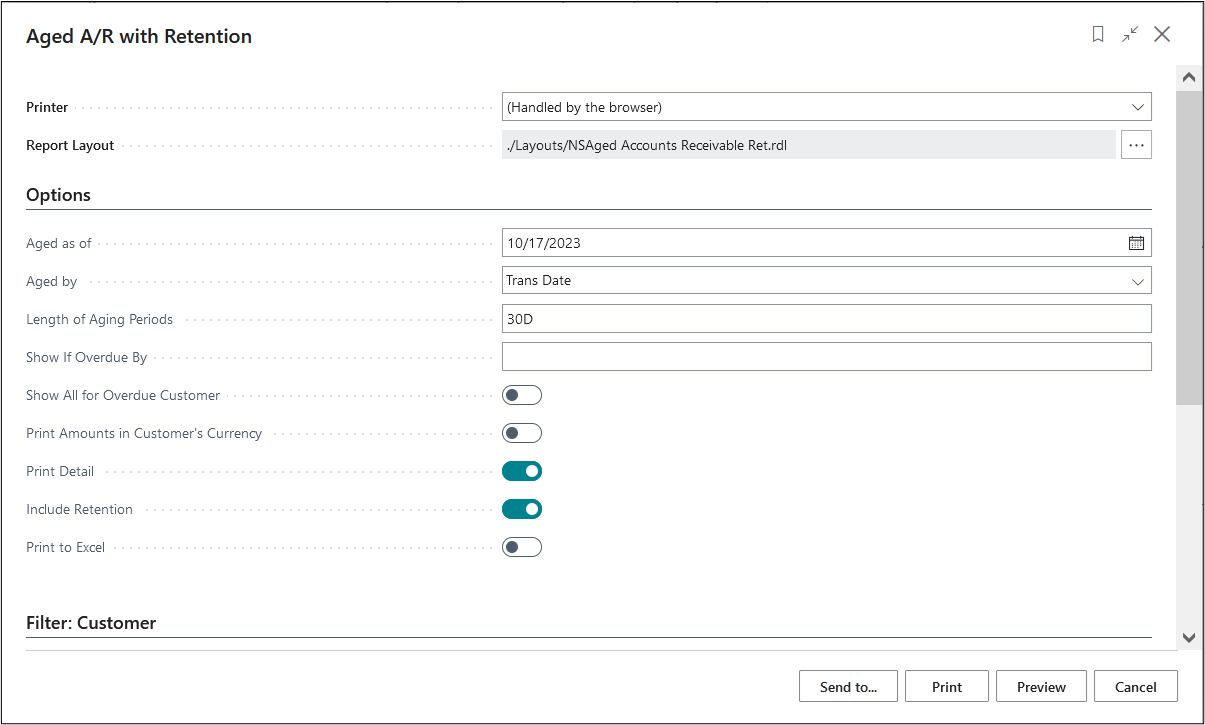Click the Print button
This screenshot has width=1205, height=725.
tap(946, 687)
